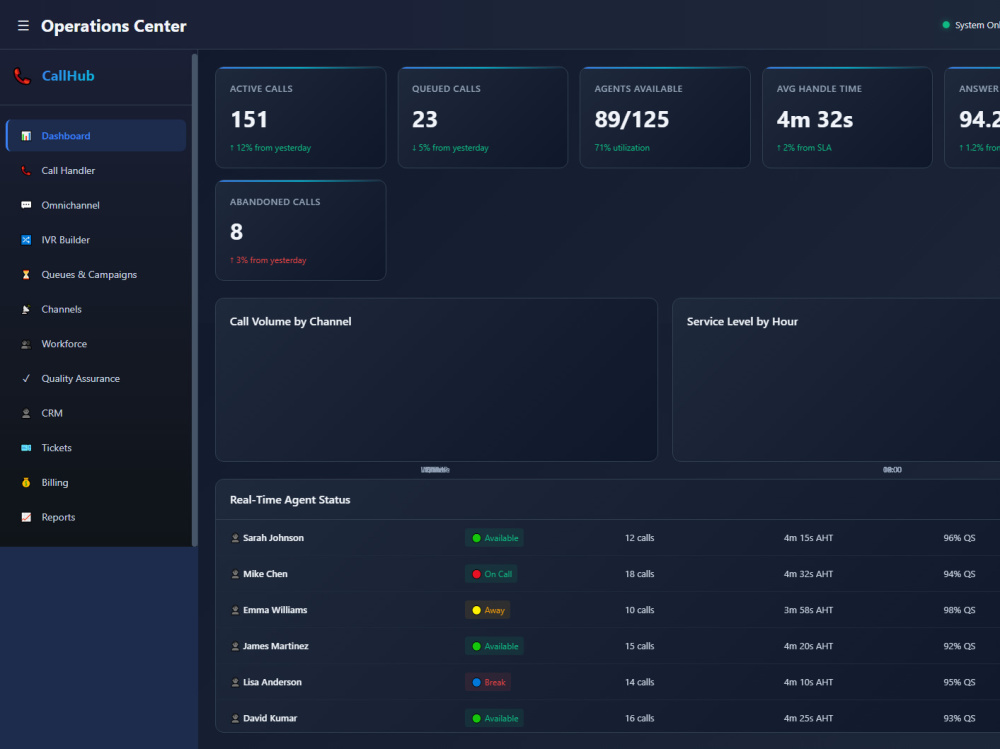Click "71% utilization" text
Viewport: 1000px width, 749px height.
point(622,148)
